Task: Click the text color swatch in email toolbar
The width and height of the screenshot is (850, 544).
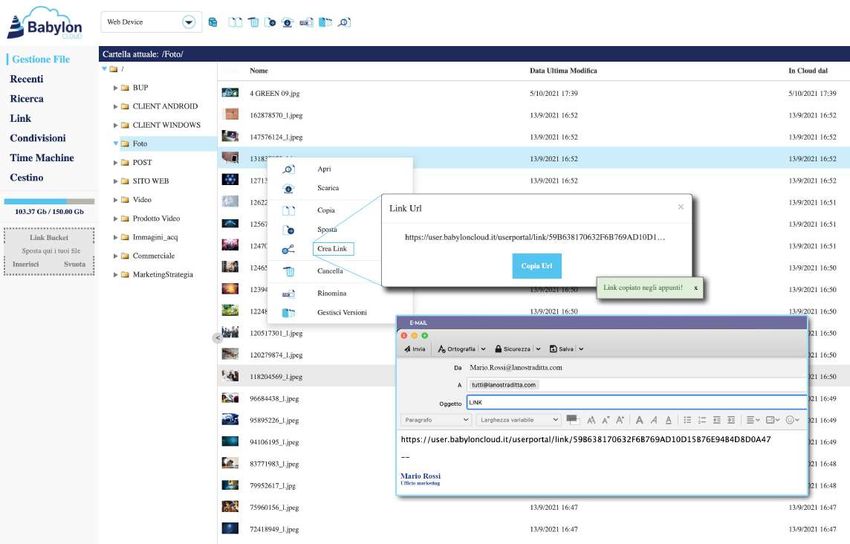Action: coord(572,419)
